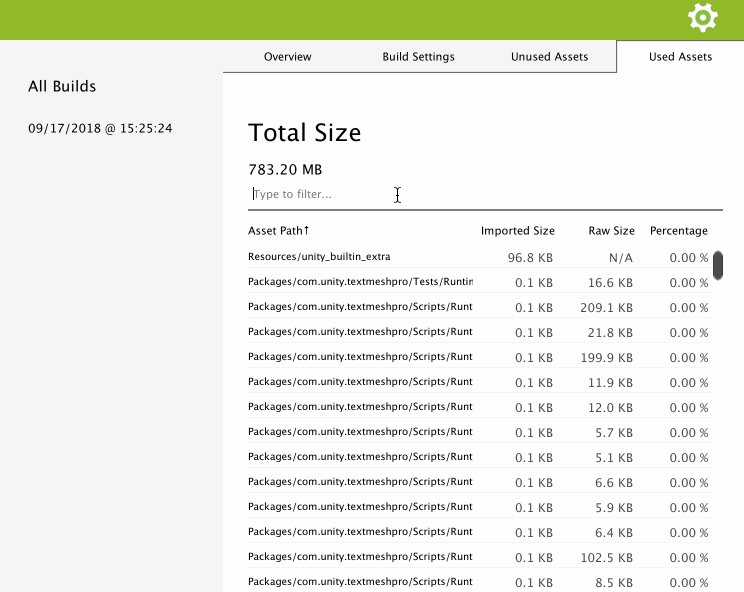The height and width of the screenshot is (592, 744).
Task: Click the 6.6 KB raw size cell
Action: (x=614, y=483)
